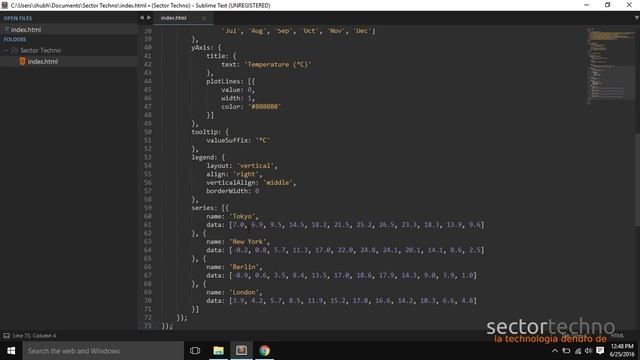Image resolution: width=640 pixels, height=360 pixels.
Task: Open Google Chrome from taskbar
Action: pos(264,351)
